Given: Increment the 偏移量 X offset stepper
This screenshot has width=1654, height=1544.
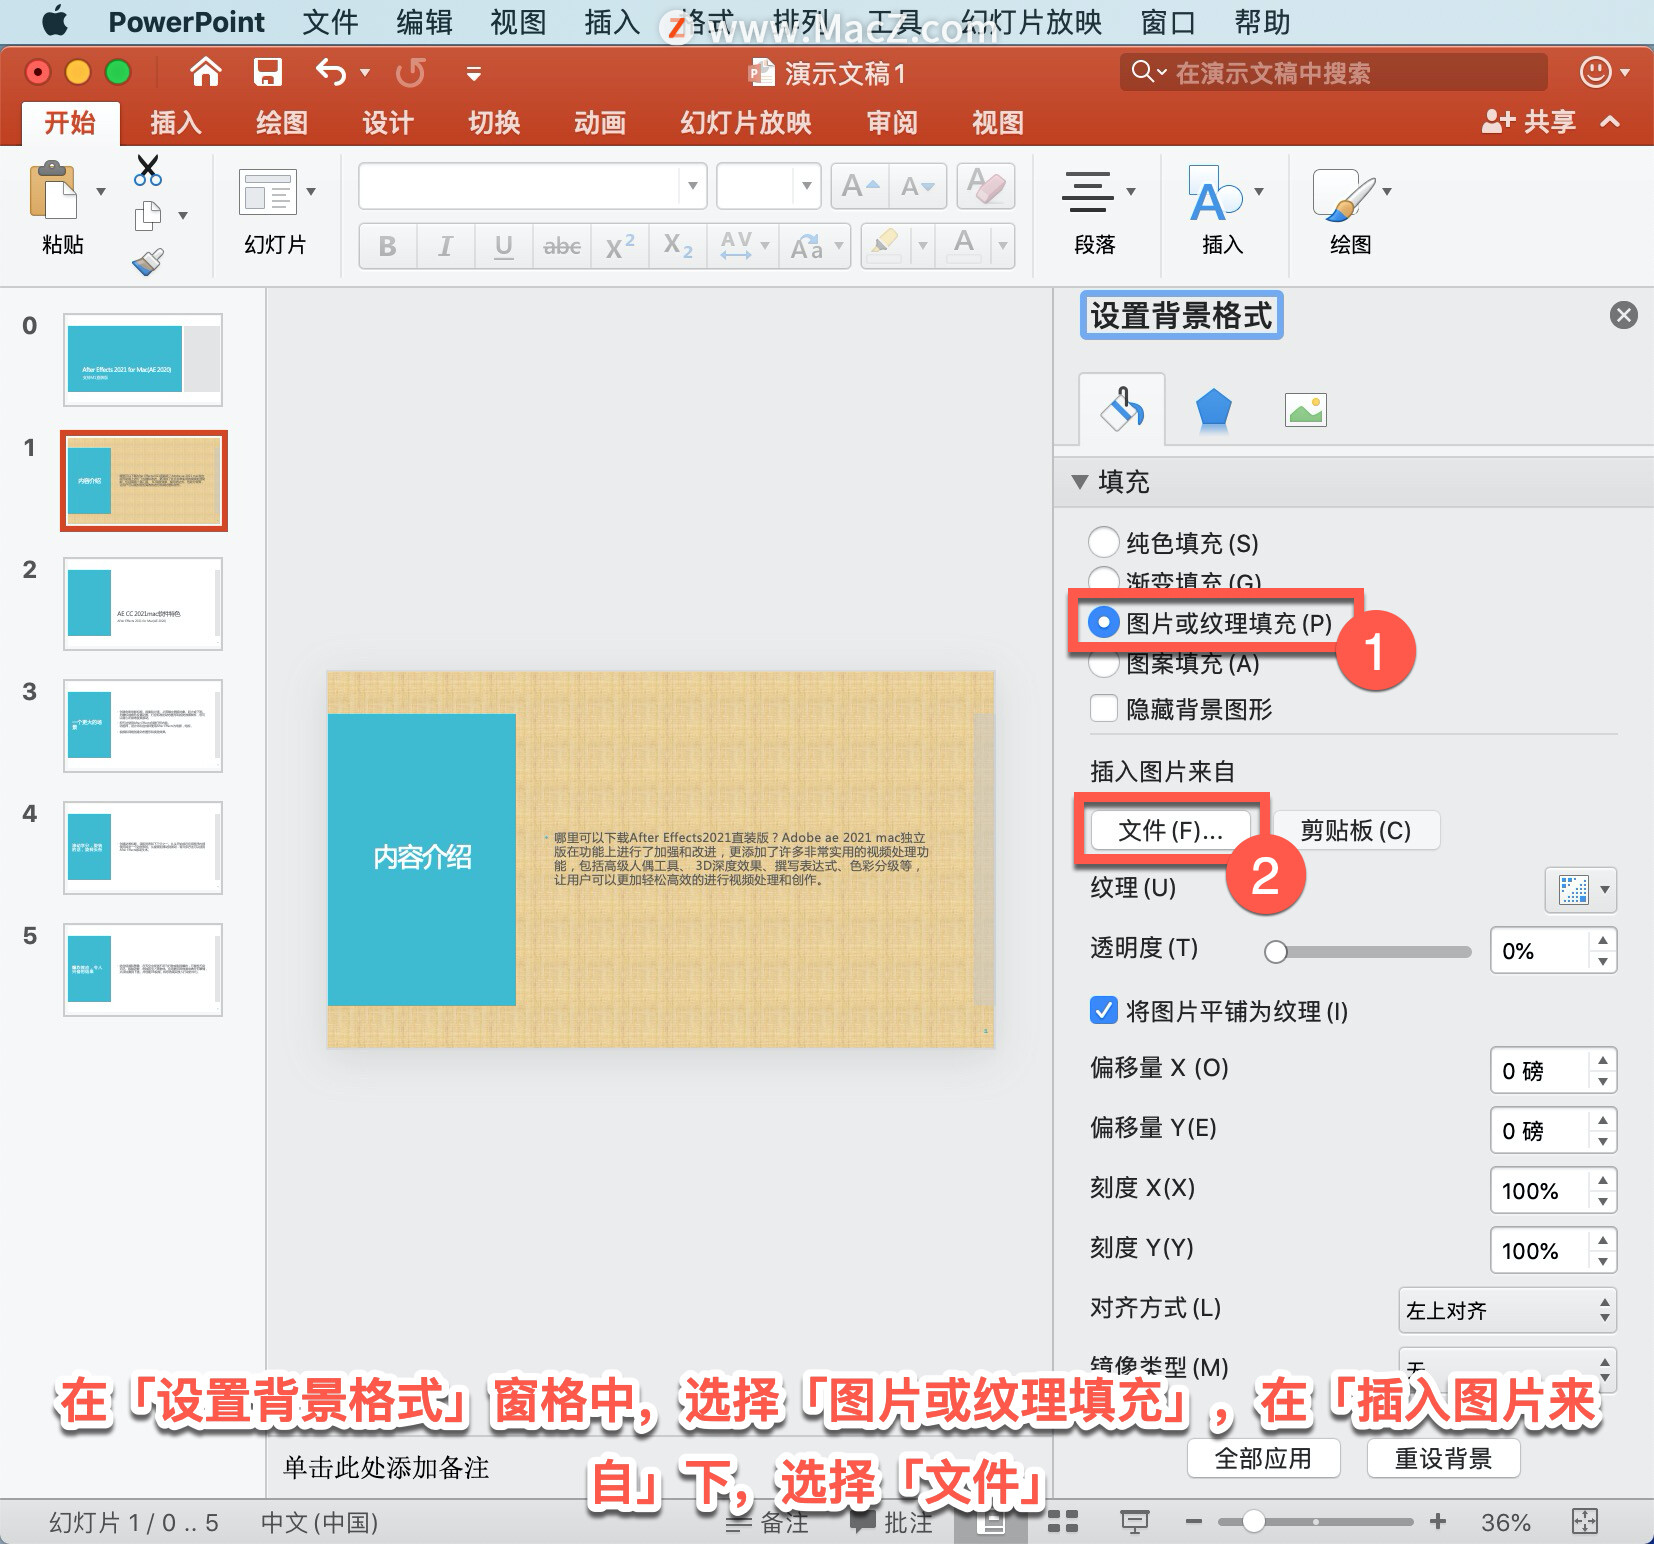Looking at the screenshot, I should coord(1603,1059).
